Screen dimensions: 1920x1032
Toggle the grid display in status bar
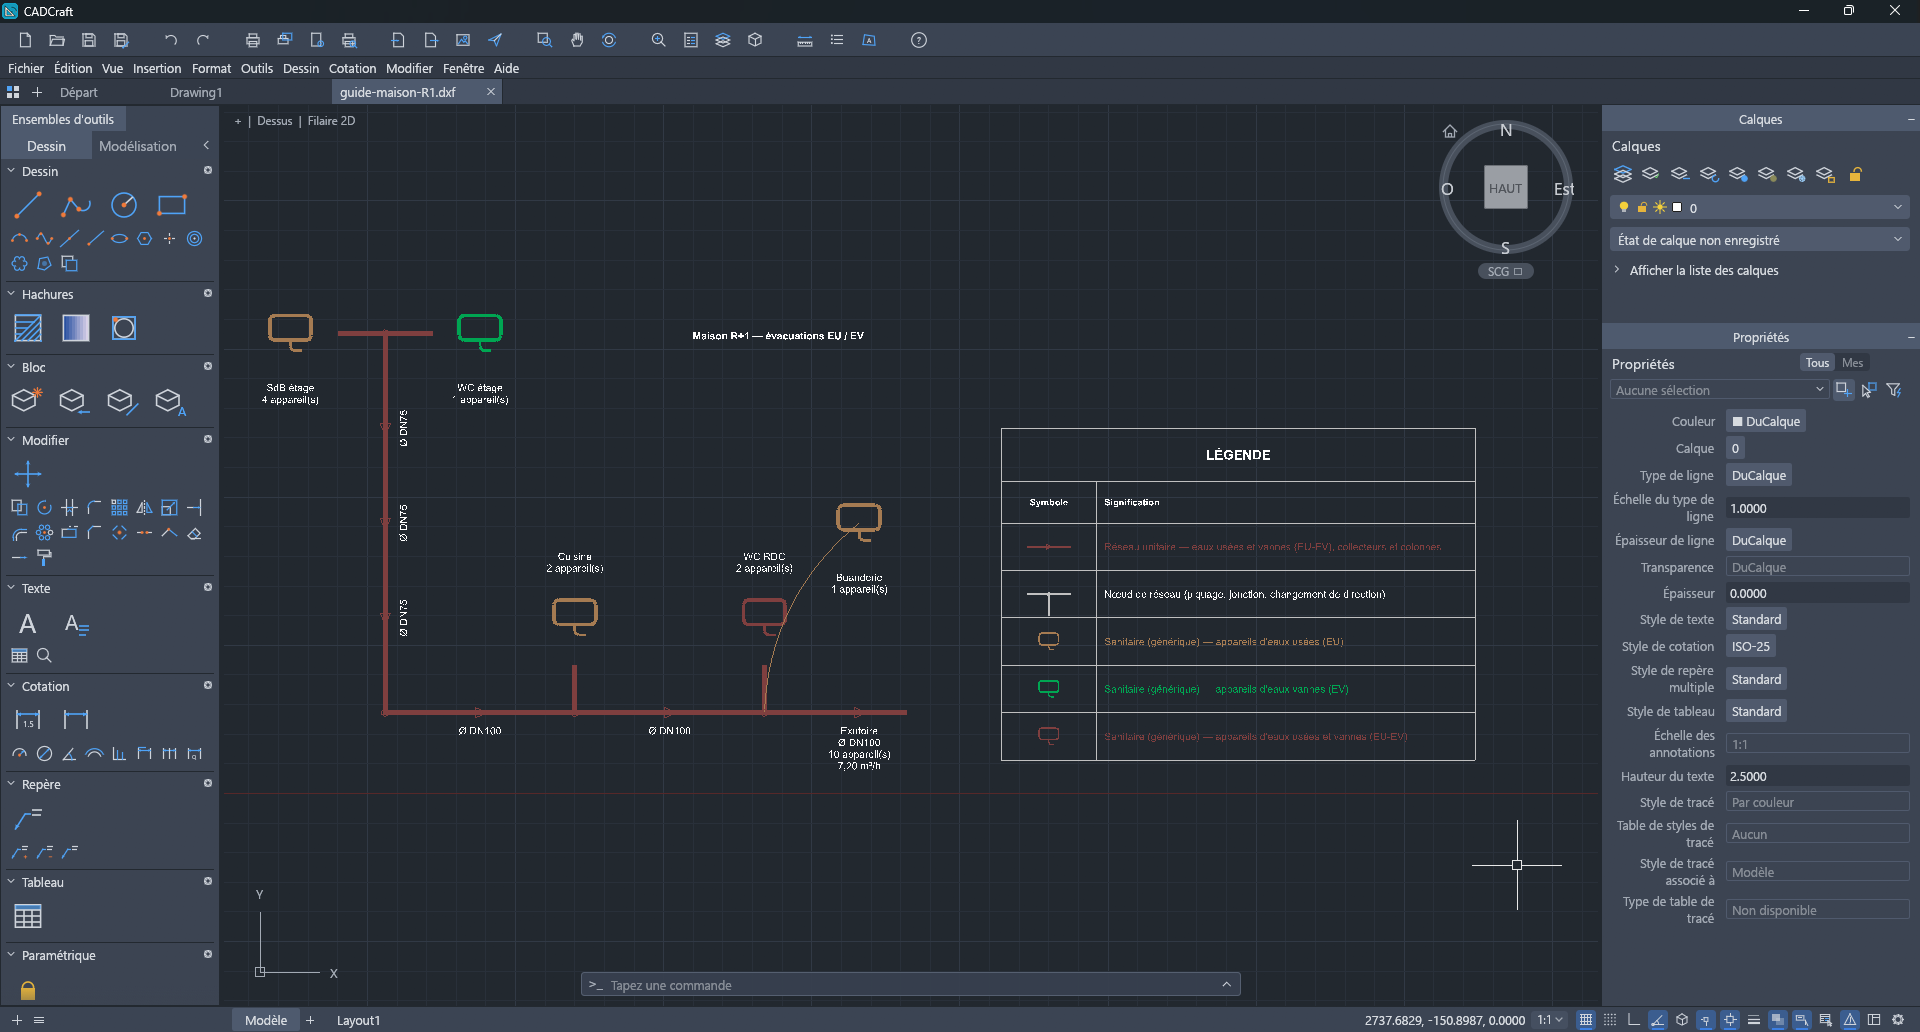[x=1586, y=1020]
